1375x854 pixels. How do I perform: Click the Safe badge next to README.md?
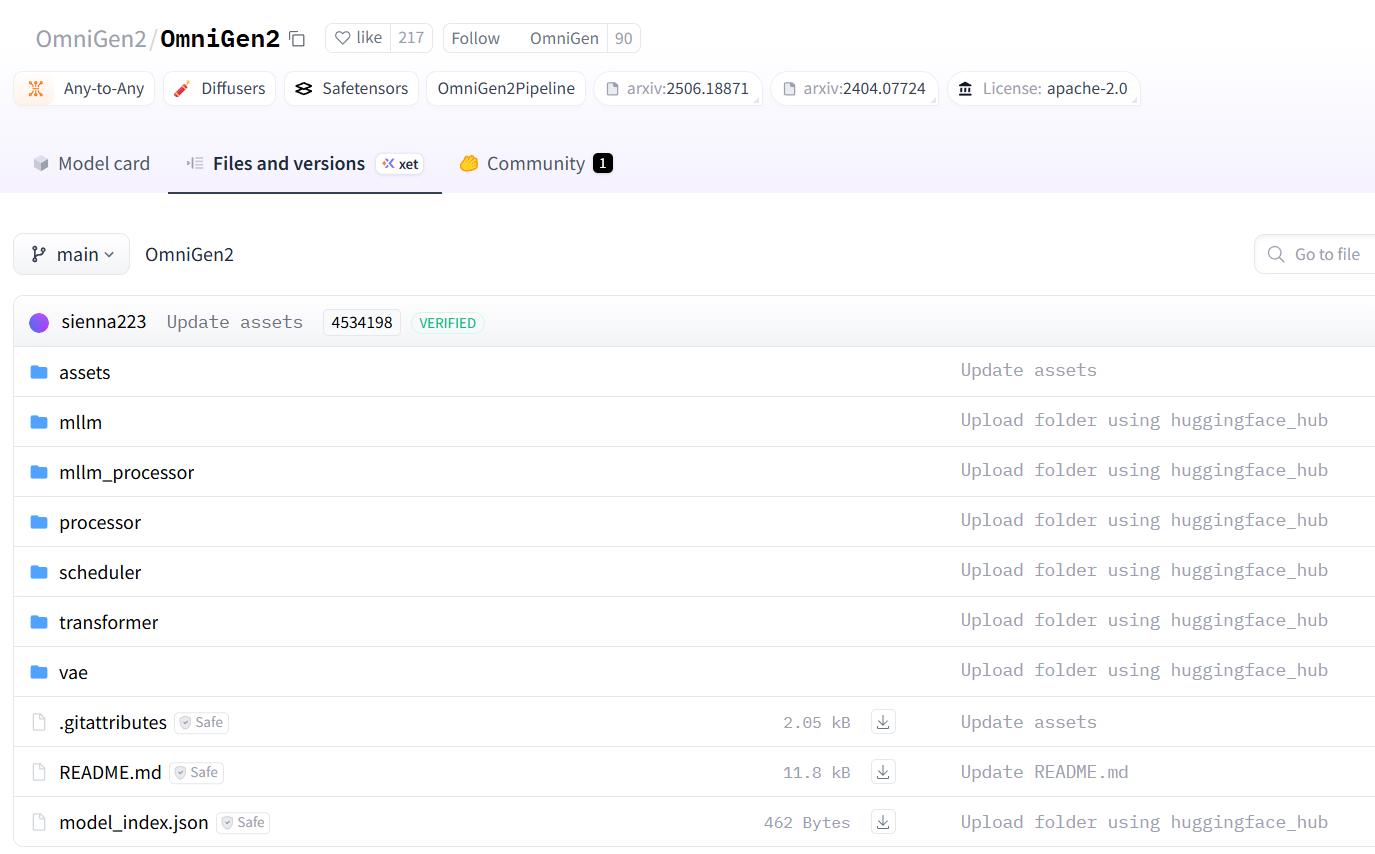pyautogui.click(x=196, y=772)
